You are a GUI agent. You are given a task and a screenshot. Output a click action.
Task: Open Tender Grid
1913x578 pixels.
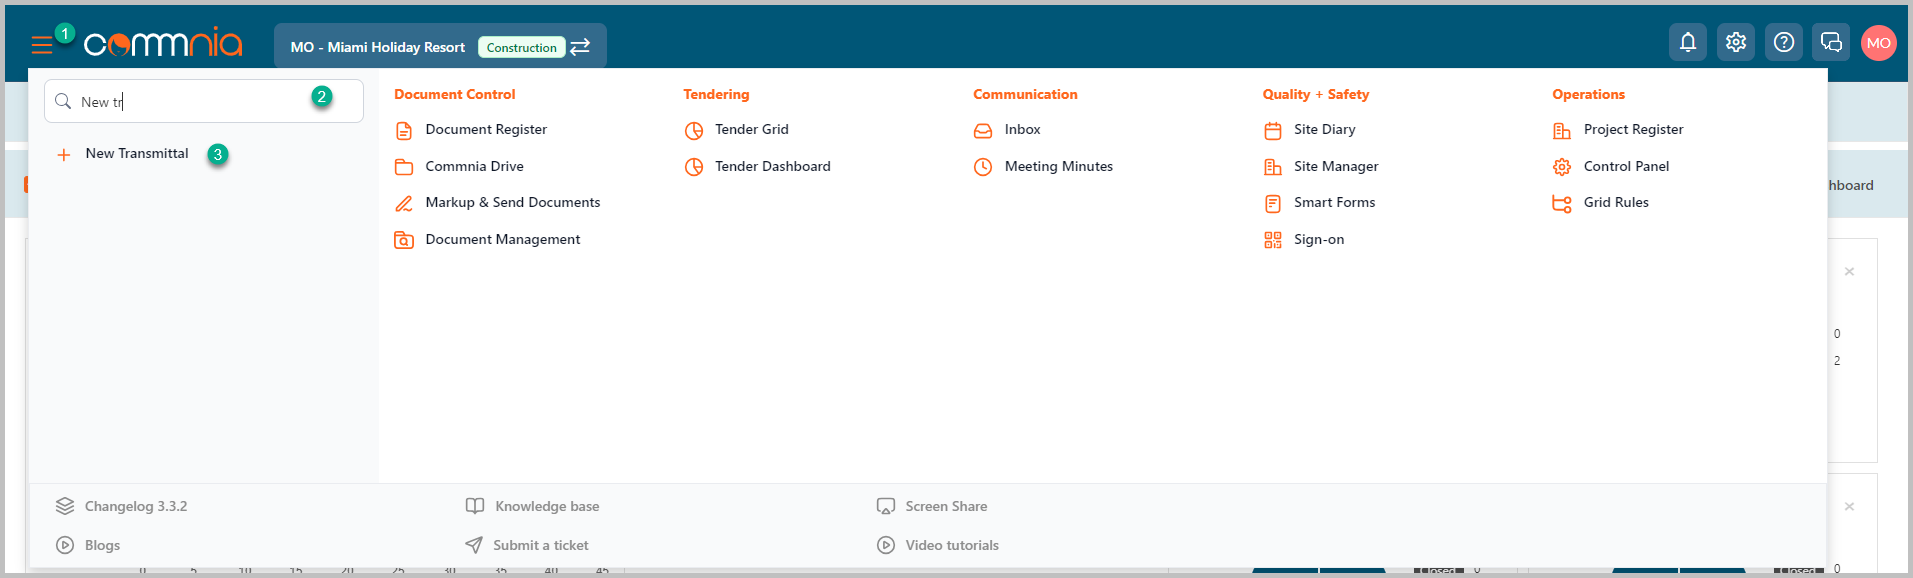[752, 130]
